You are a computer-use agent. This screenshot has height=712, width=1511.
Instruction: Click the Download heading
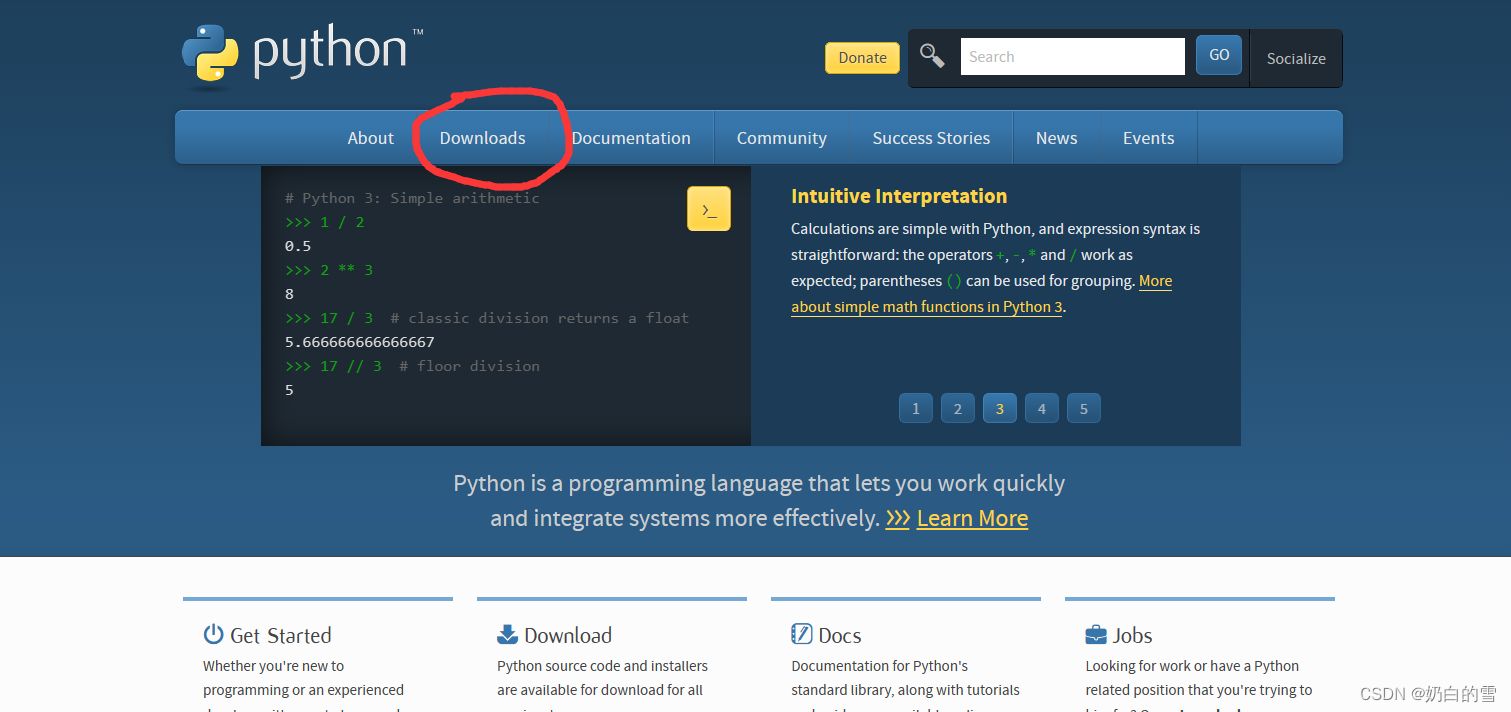coord(568,635)
